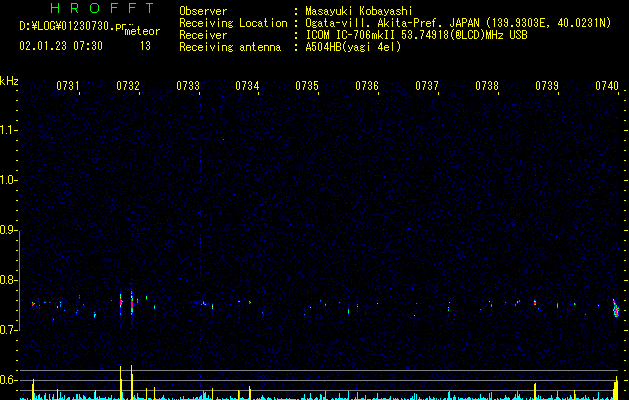This screenshot has height=400, width=629.
Task: Click the 'meteor' label
Action: (142, 31)
